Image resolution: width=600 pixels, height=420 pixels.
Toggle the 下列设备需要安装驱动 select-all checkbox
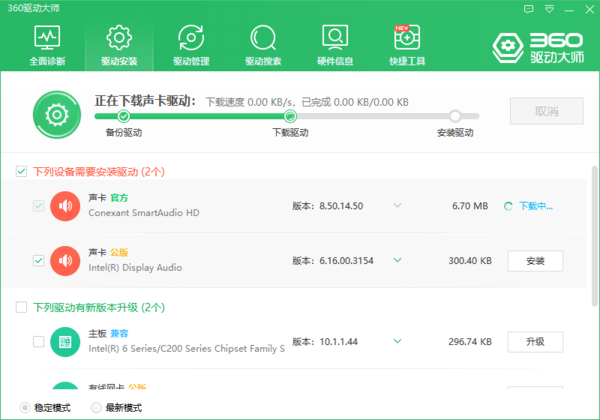pos(21,172)
